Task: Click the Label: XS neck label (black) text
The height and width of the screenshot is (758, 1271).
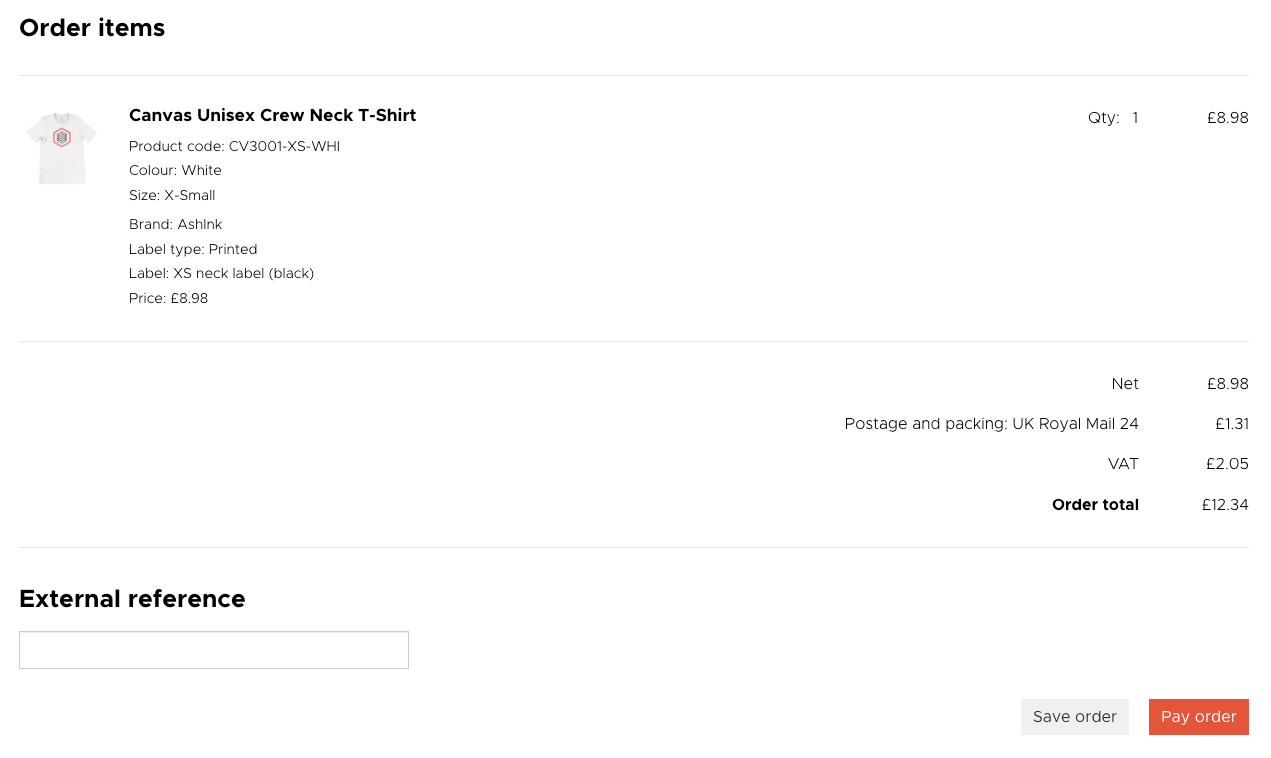Action: point(221,274)
